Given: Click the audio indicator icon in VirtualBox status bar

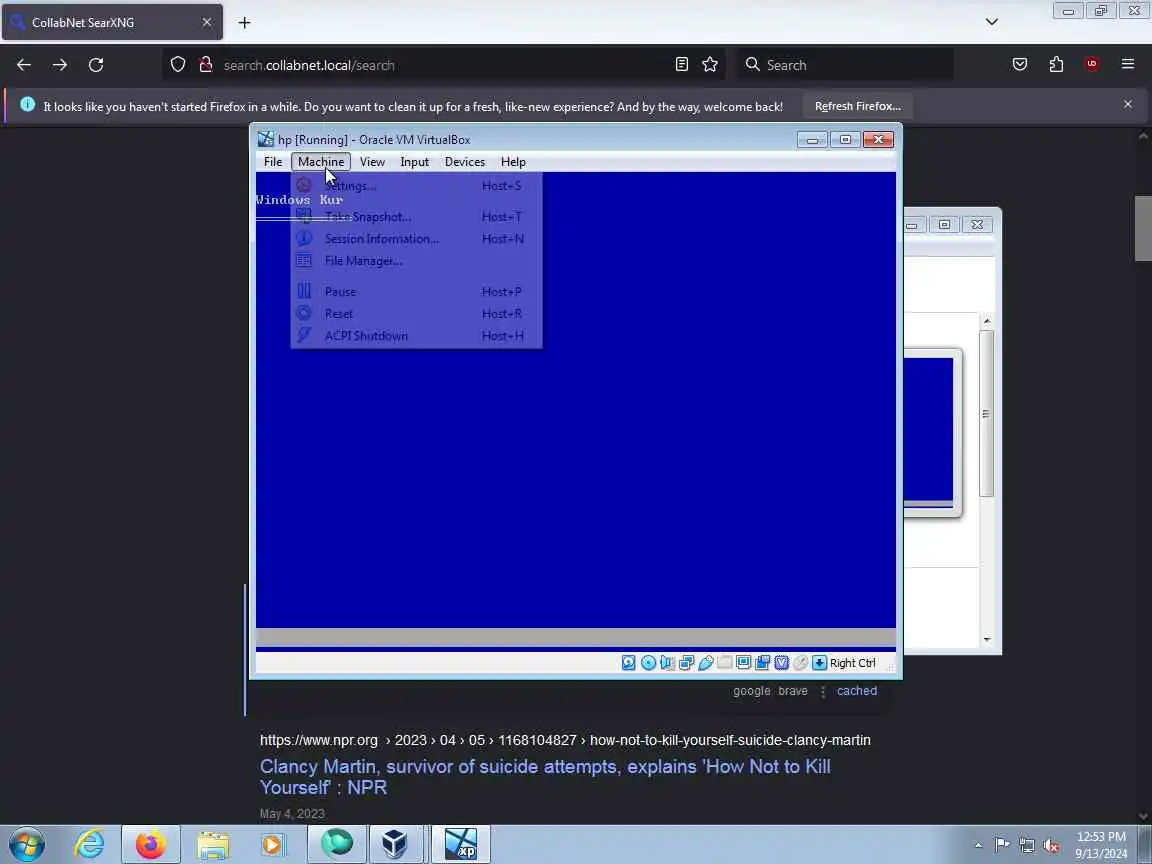Looking at the screenshot, I should tap(667, 663).
